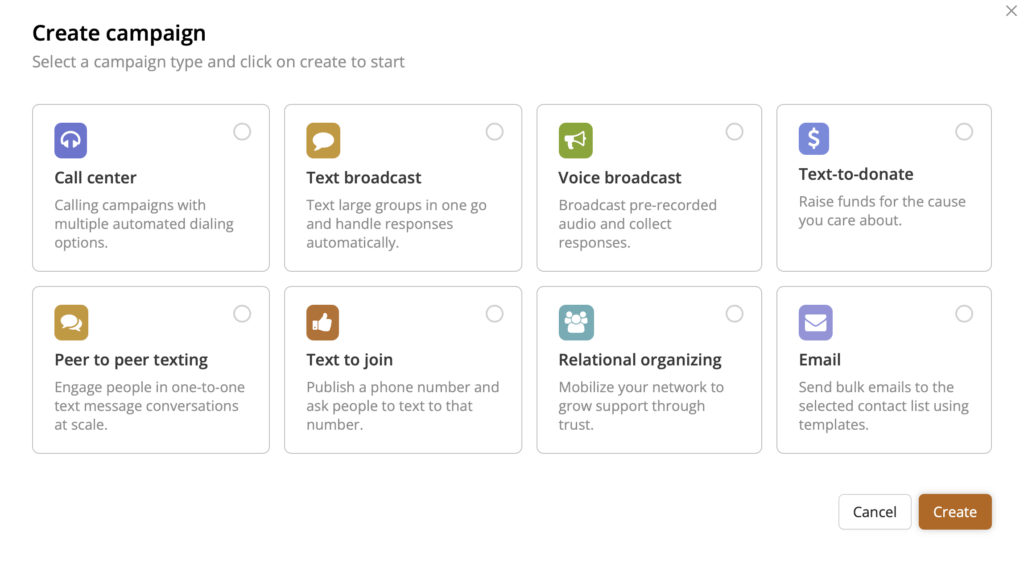Select the Relational organizing radio button
Image resolution: width=1024 pixels, height=564 pixels.
(x=734, y=314)
